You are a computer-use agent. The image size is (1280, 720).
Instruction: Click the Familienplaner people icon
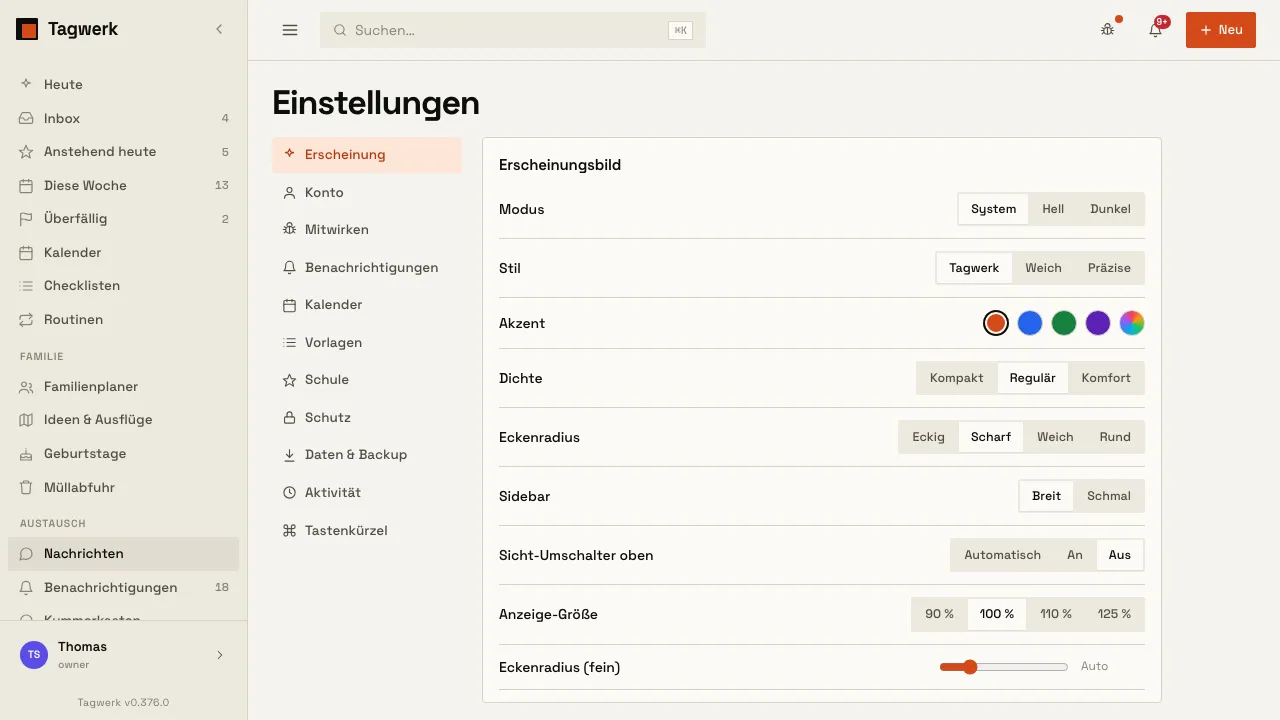click(26, 387)
